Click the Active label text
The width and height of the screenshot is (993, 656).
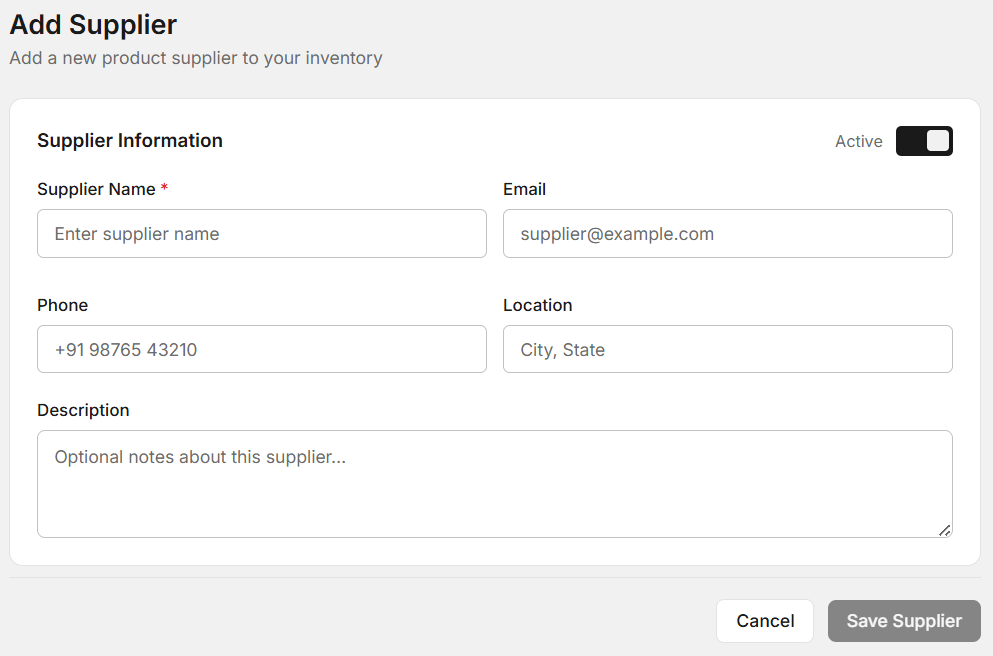pyautogui.click(x=858, y=141)
